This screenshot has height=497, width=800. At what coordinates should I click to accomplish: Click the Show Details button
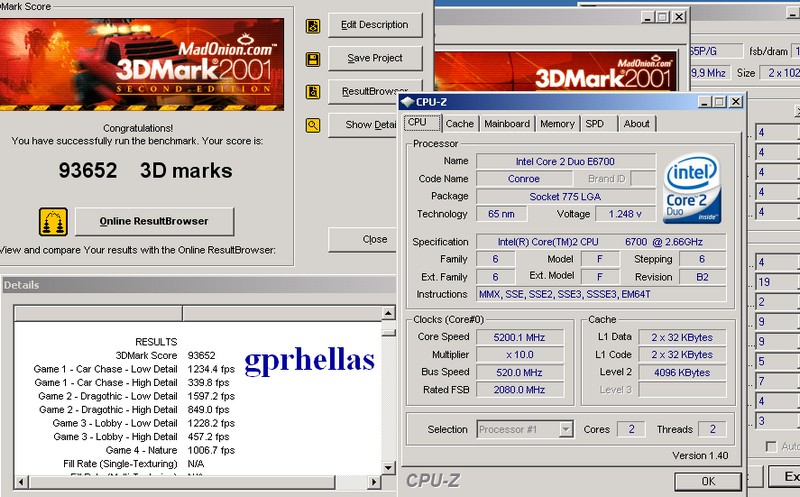pos(363,125)
